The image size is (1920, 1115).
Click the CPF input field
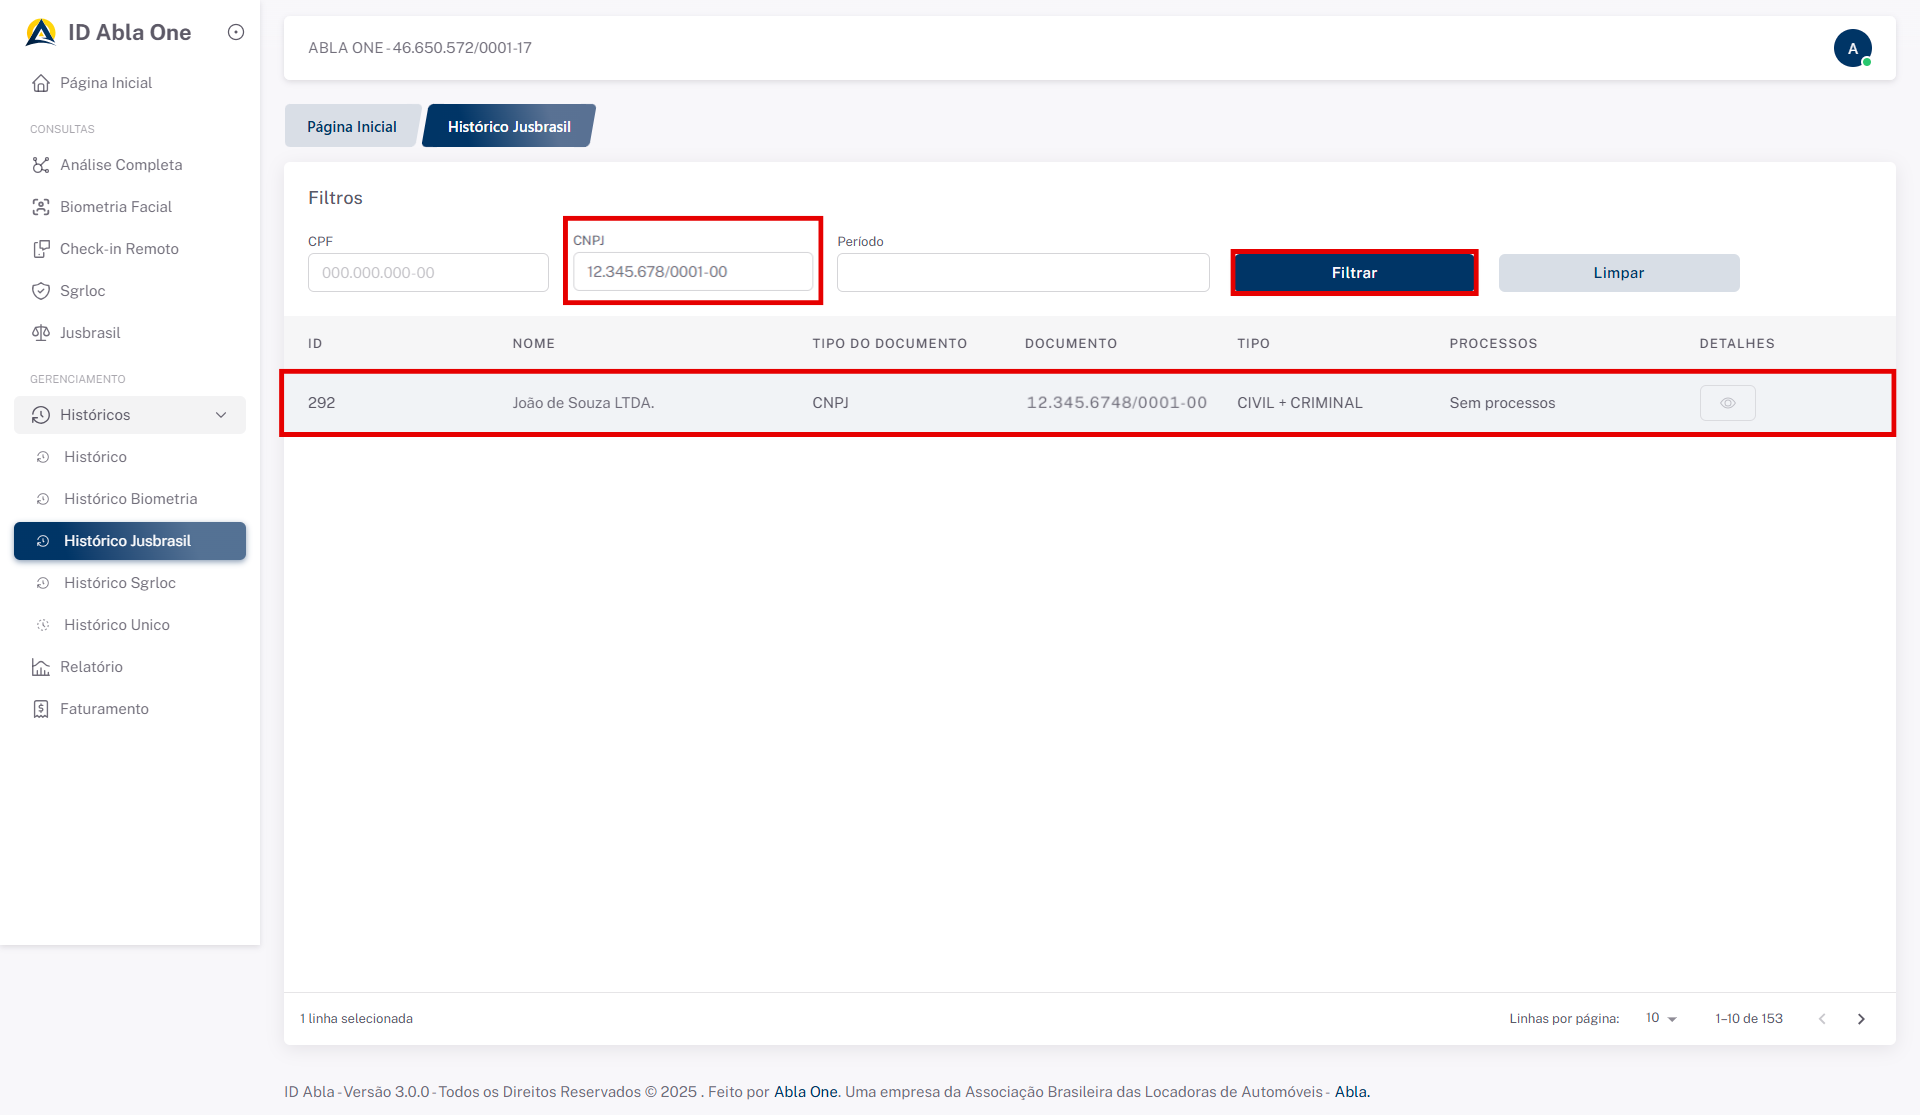point(428,273)
